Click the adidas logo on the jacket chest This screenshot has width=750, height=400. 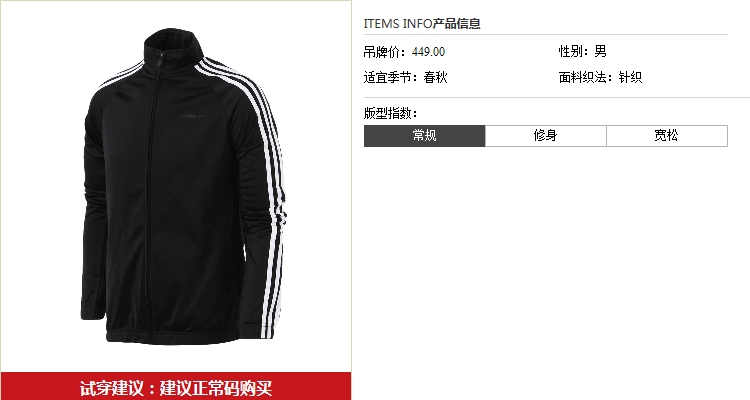(193, 116)
